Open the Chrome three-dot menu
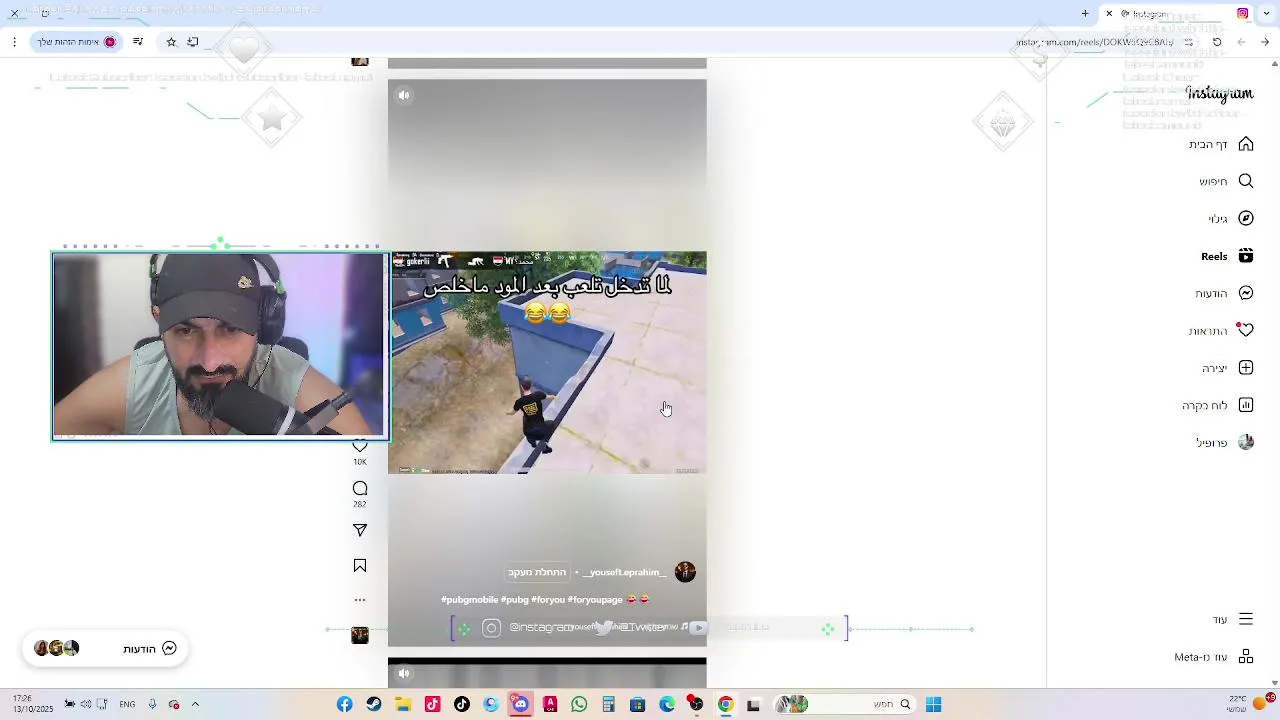The width and height of the screenshot is (1280, 720). point(14,42)
